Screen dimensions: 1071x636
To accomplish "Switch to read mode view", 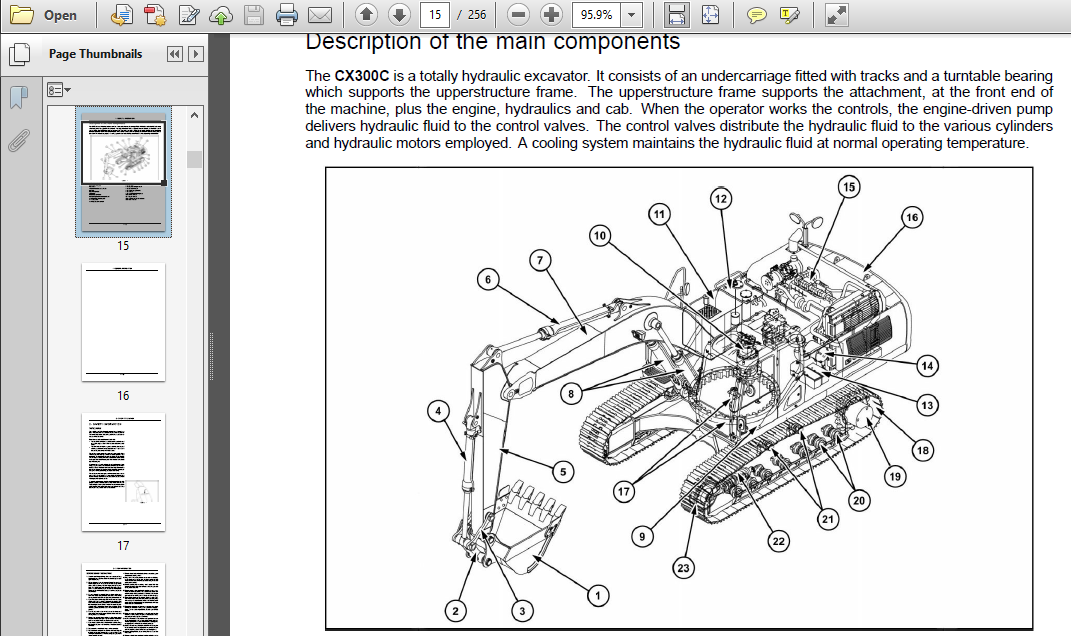I will 836,14.
